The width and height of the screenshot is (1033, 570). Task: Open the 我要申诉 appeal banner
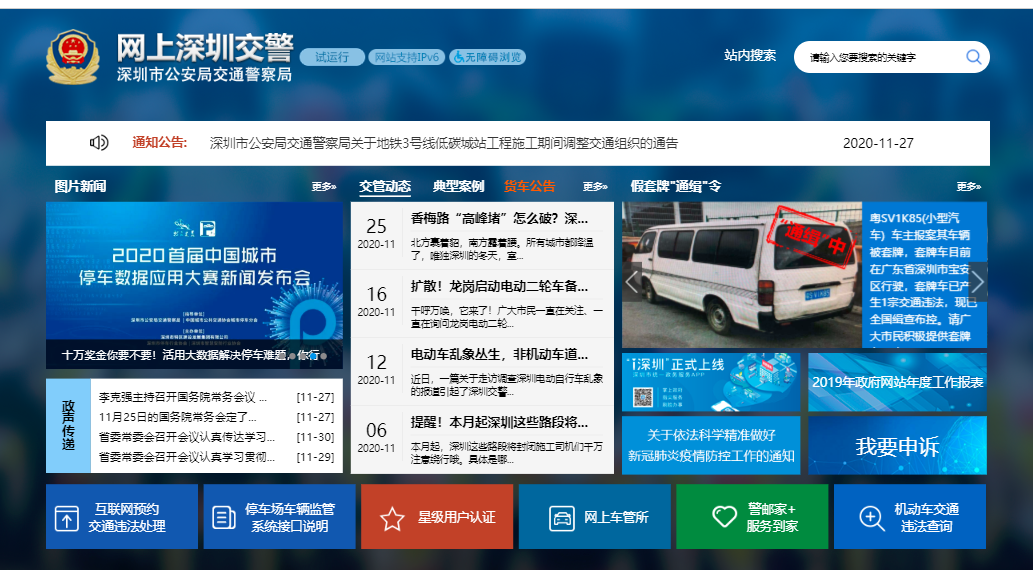[897, 445]
